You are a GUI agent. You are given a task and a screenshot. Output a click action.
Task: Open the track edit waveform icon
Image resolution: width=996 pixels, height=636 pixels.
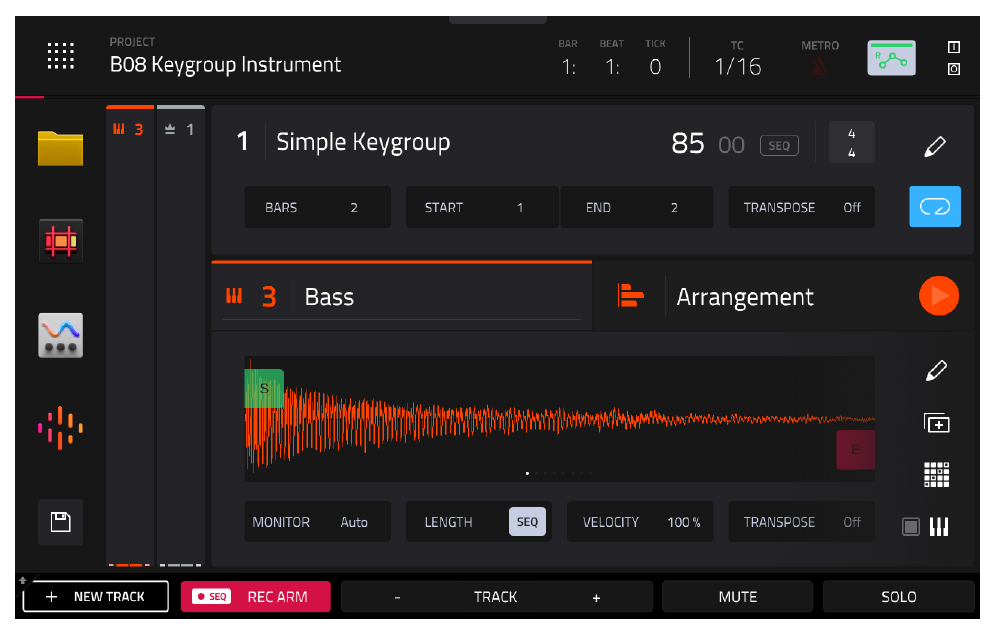60,335
